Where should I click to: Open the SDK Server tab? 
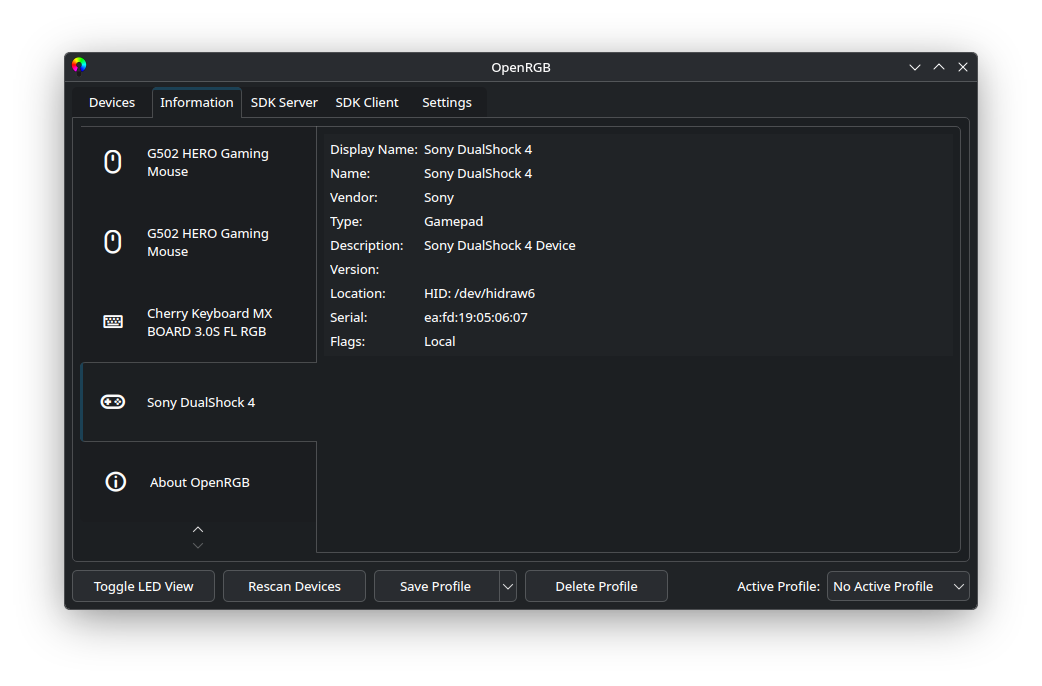click(284, 102)
